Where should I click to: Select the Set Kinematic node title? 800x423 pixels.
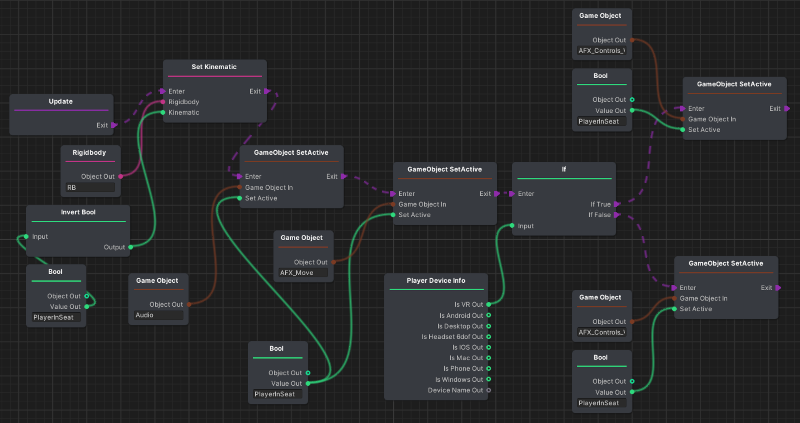(213, 68)
